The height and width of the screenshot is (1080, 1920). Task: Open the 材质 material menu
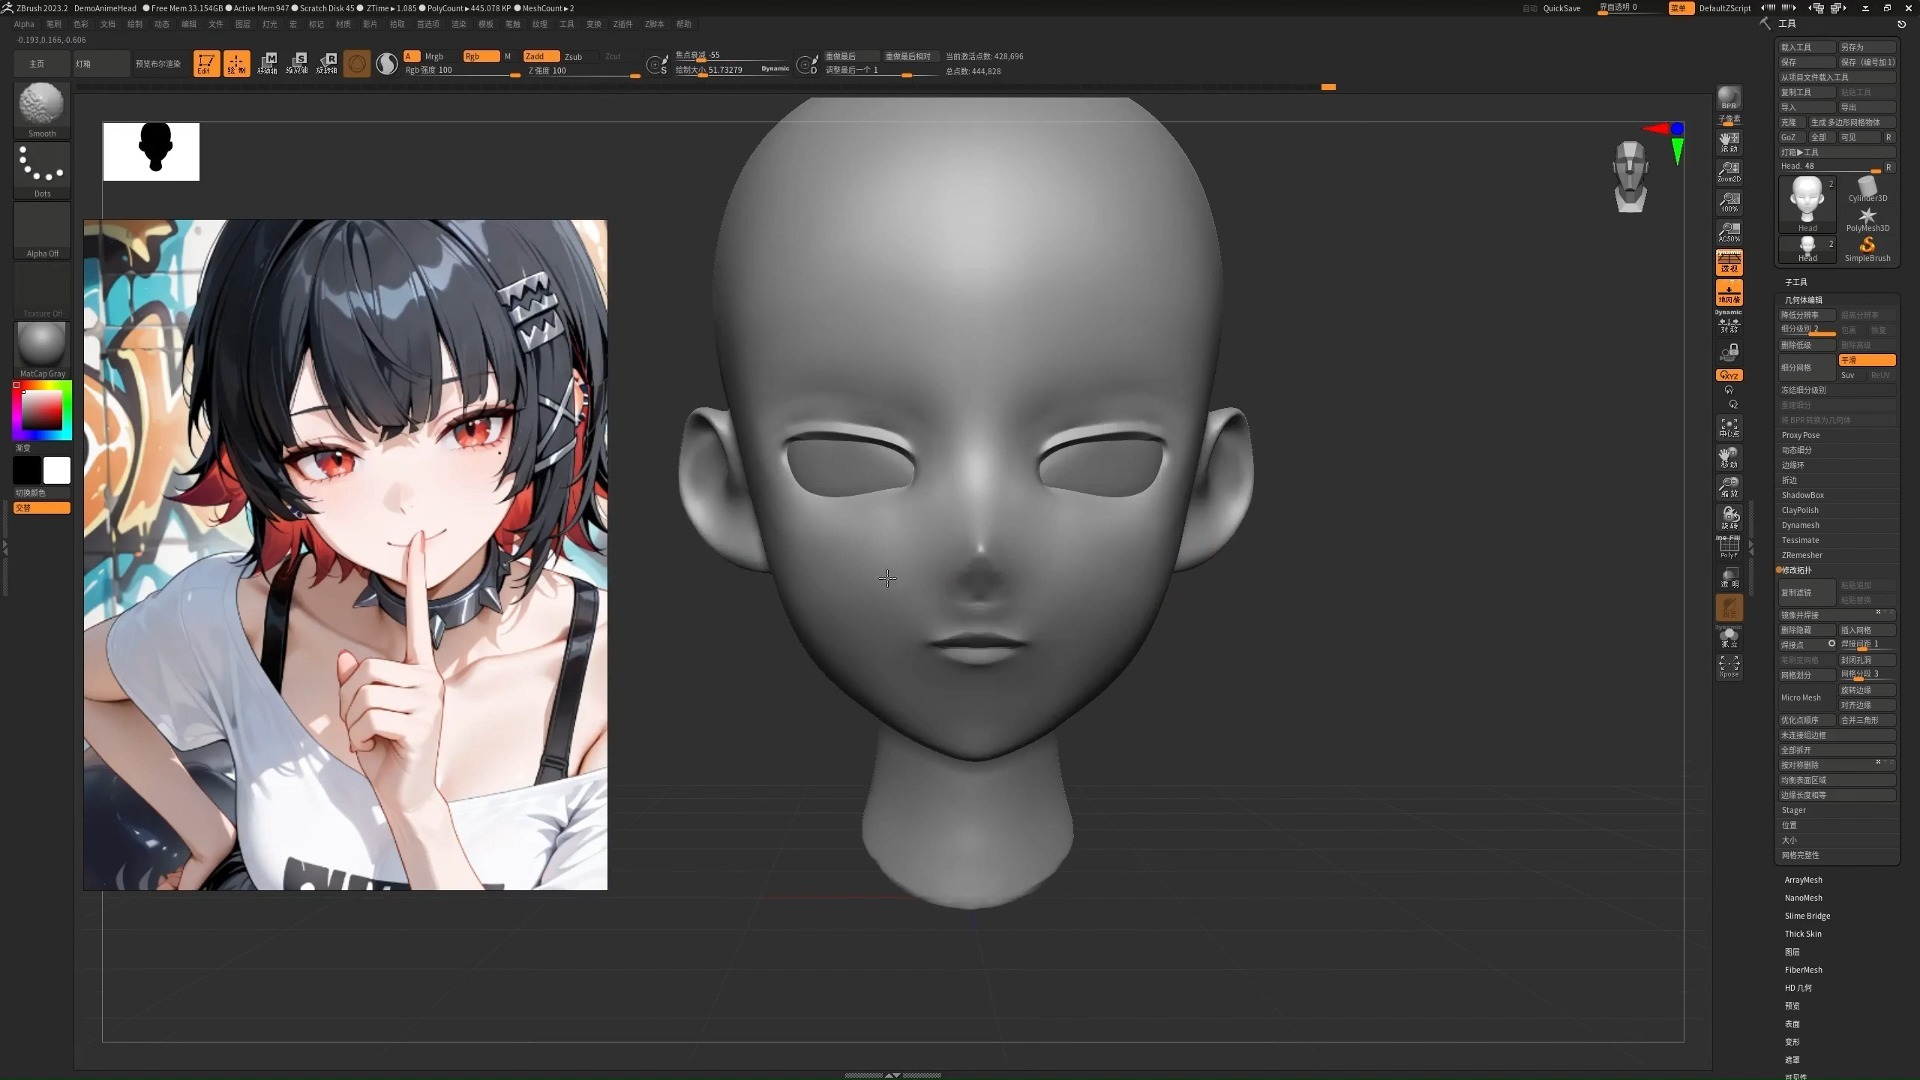point(343,24)
